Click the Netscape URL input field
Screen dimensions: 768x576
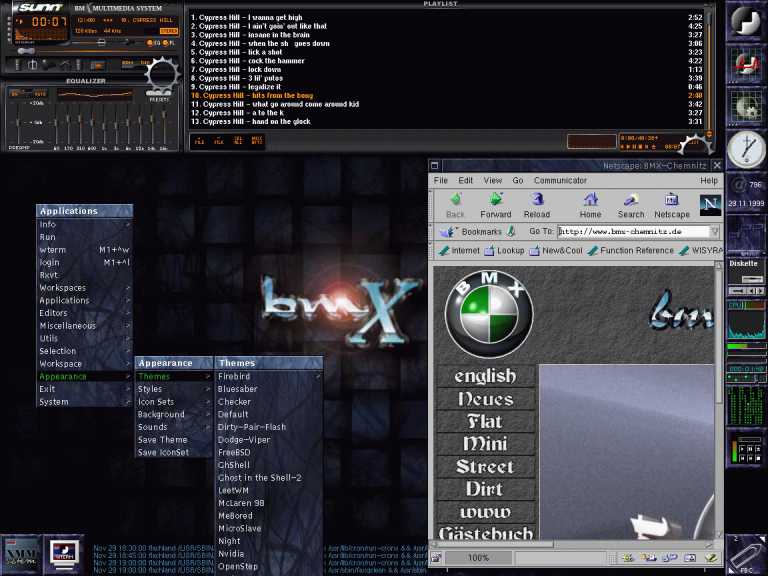634,231
